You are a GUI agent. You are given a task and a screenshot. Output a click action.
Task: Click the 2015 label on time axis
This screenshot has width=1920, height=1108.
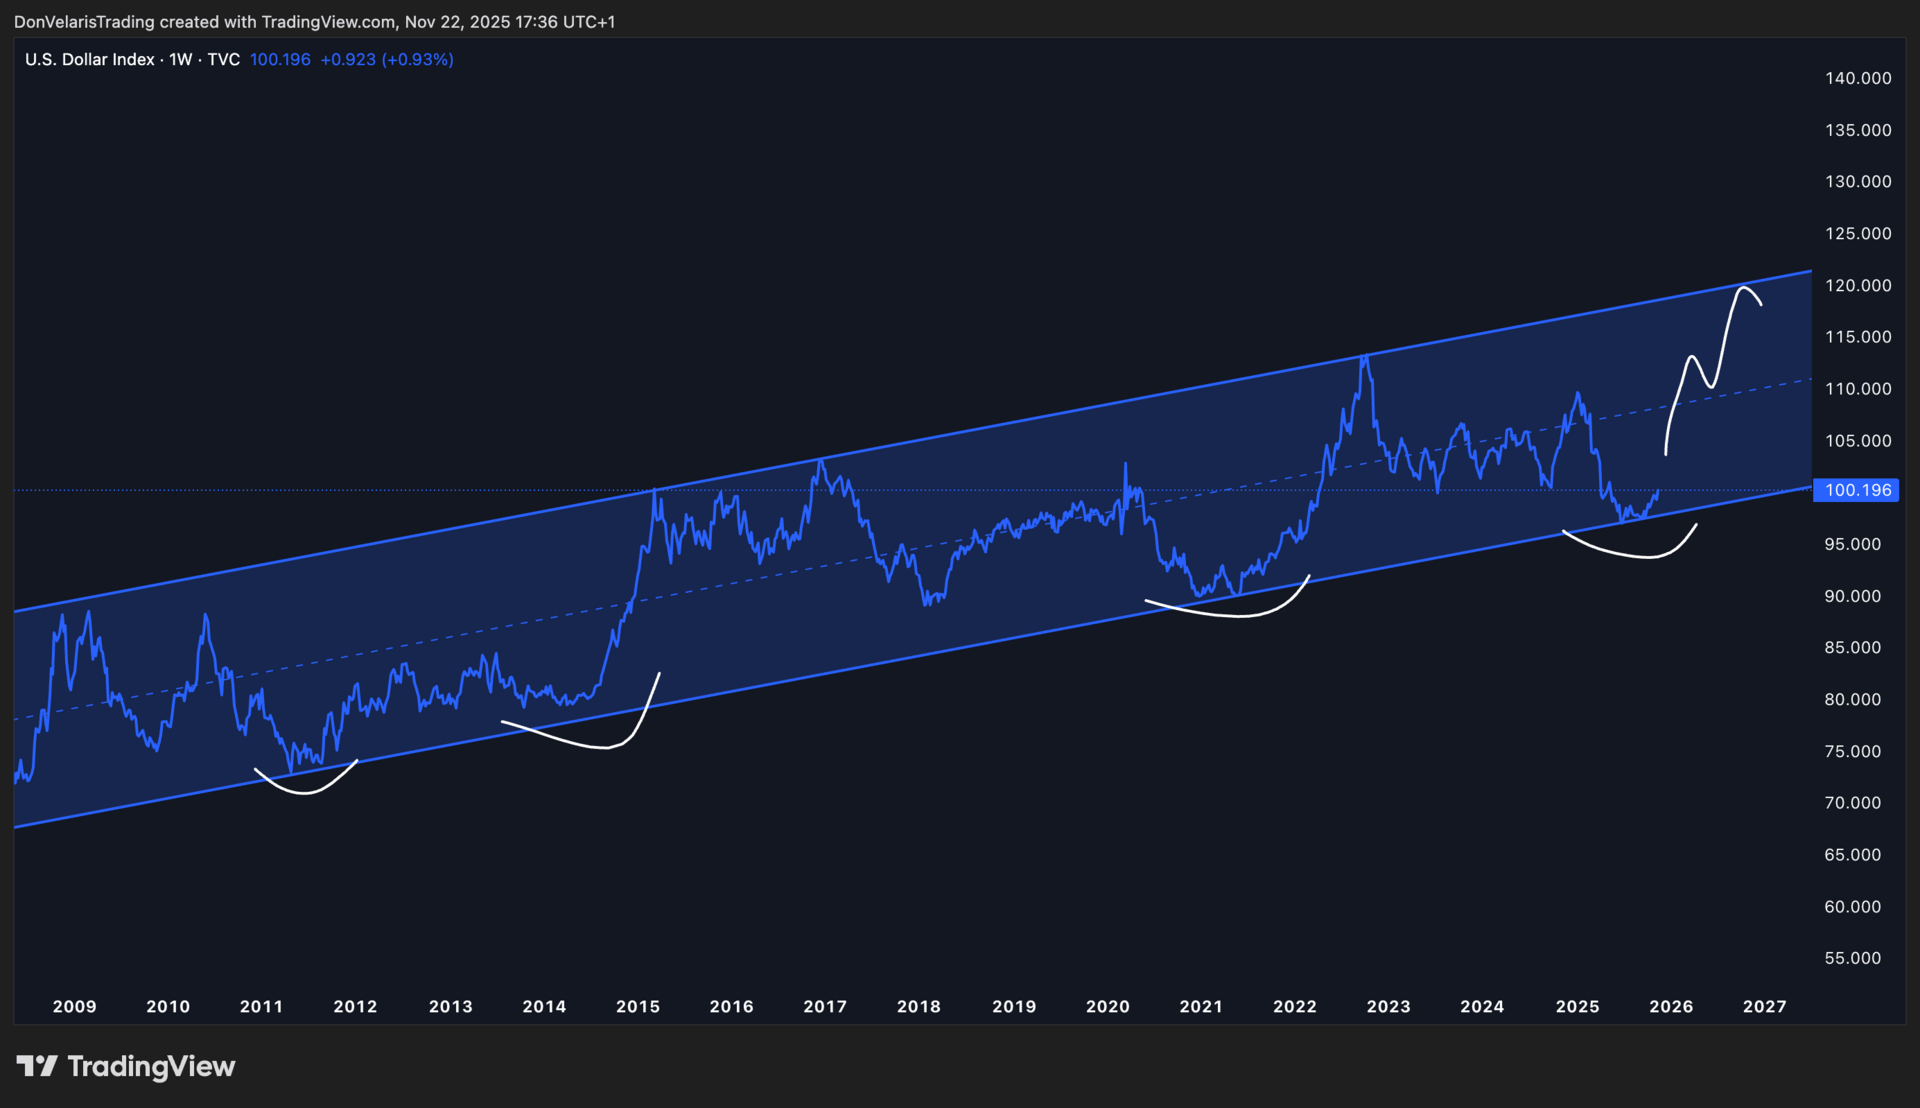coord(637,1006)
